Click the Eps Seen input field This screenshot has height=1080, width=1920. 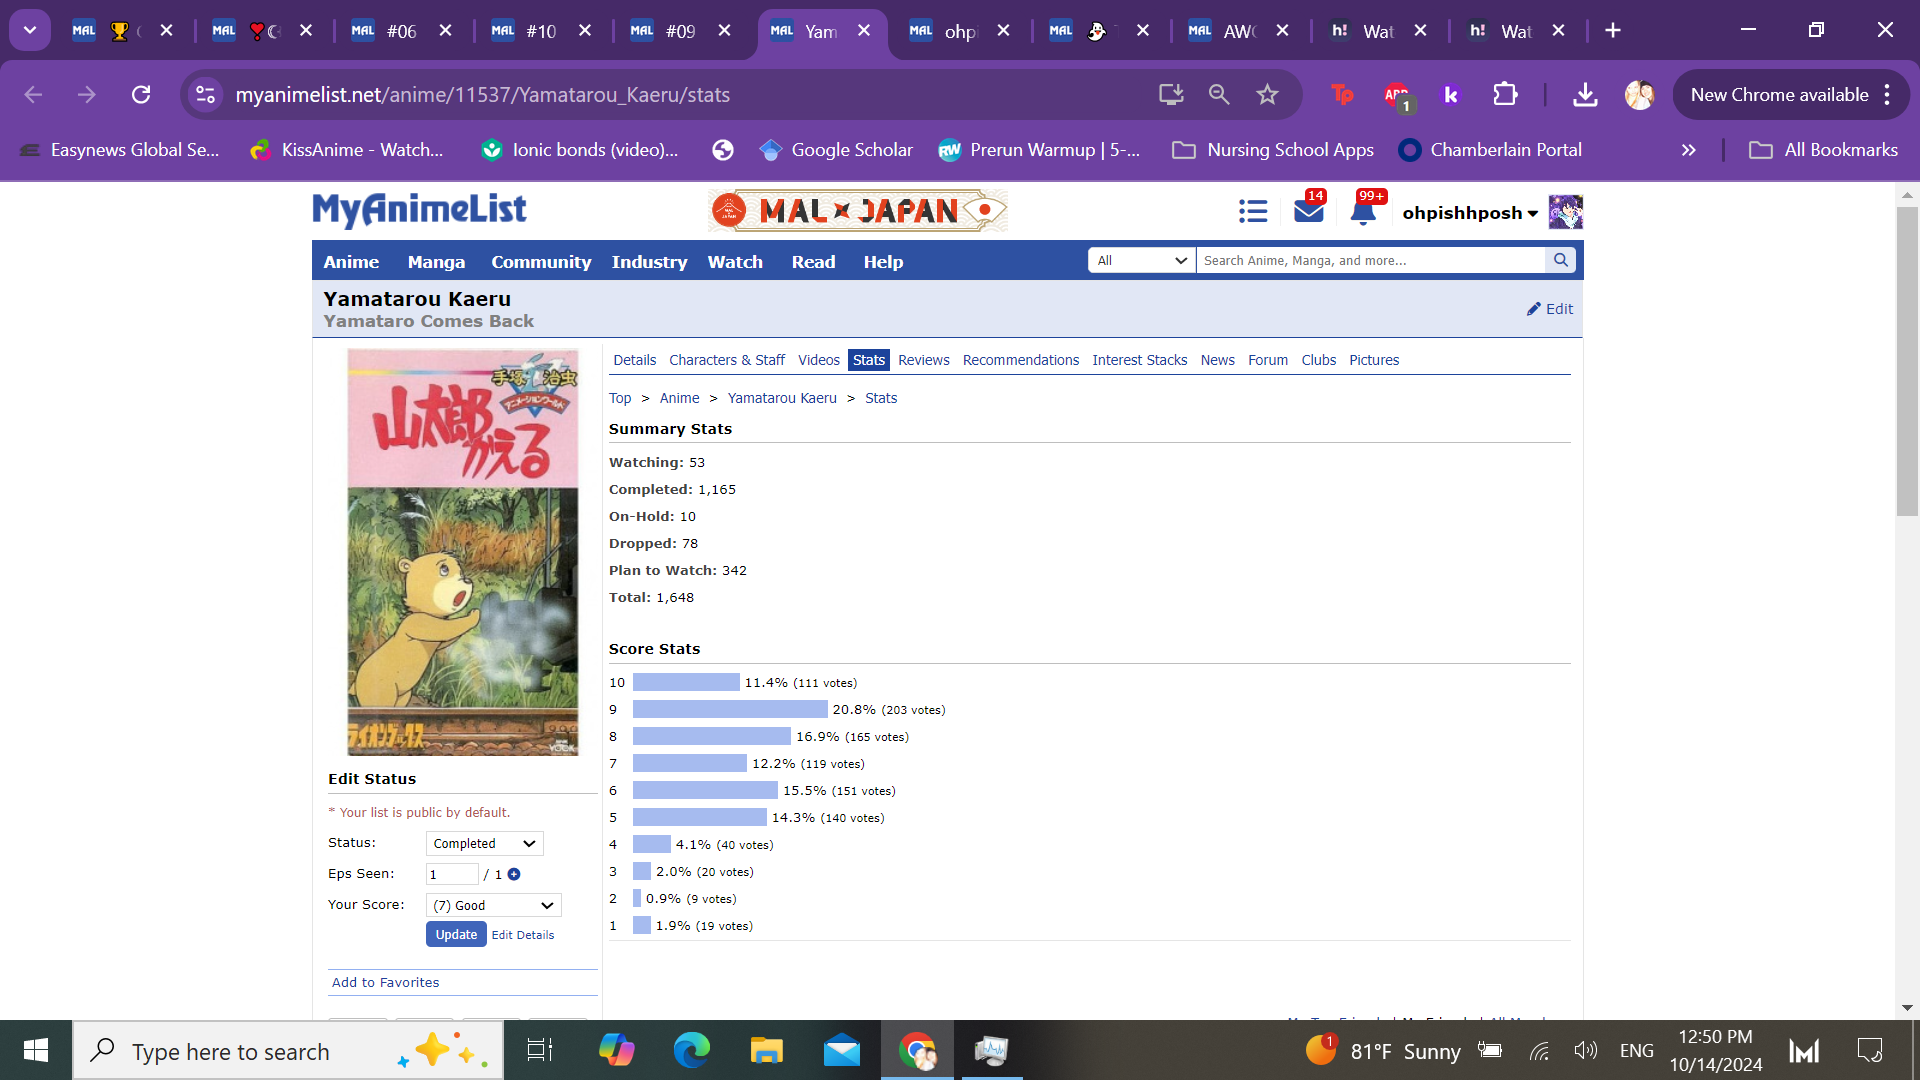click(x=451, y=874)
